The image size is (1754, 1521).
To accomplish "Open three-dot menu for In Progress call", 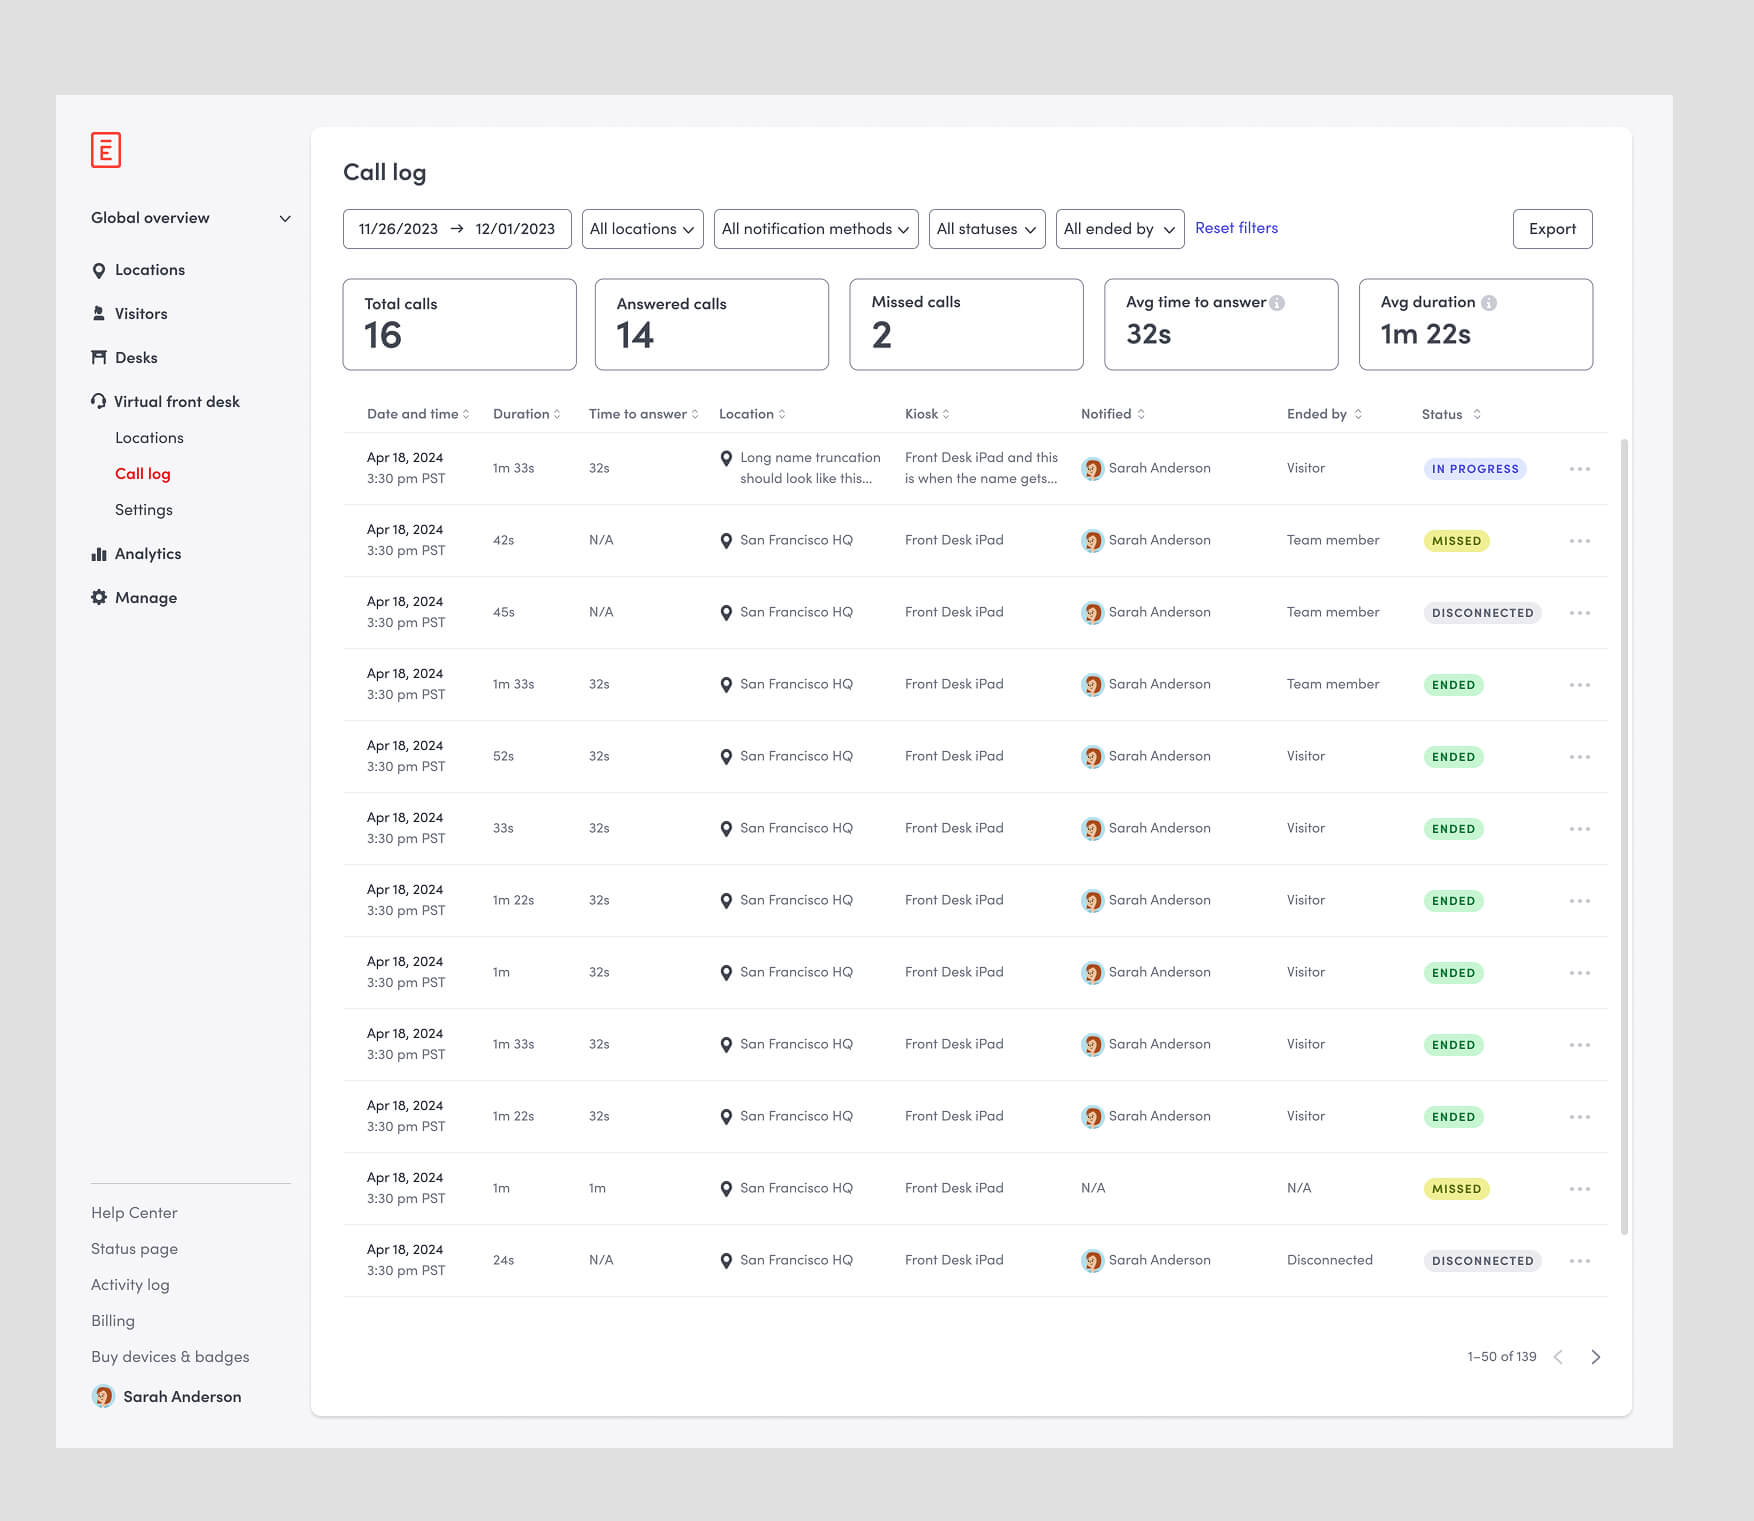I will coord(1579,469).
